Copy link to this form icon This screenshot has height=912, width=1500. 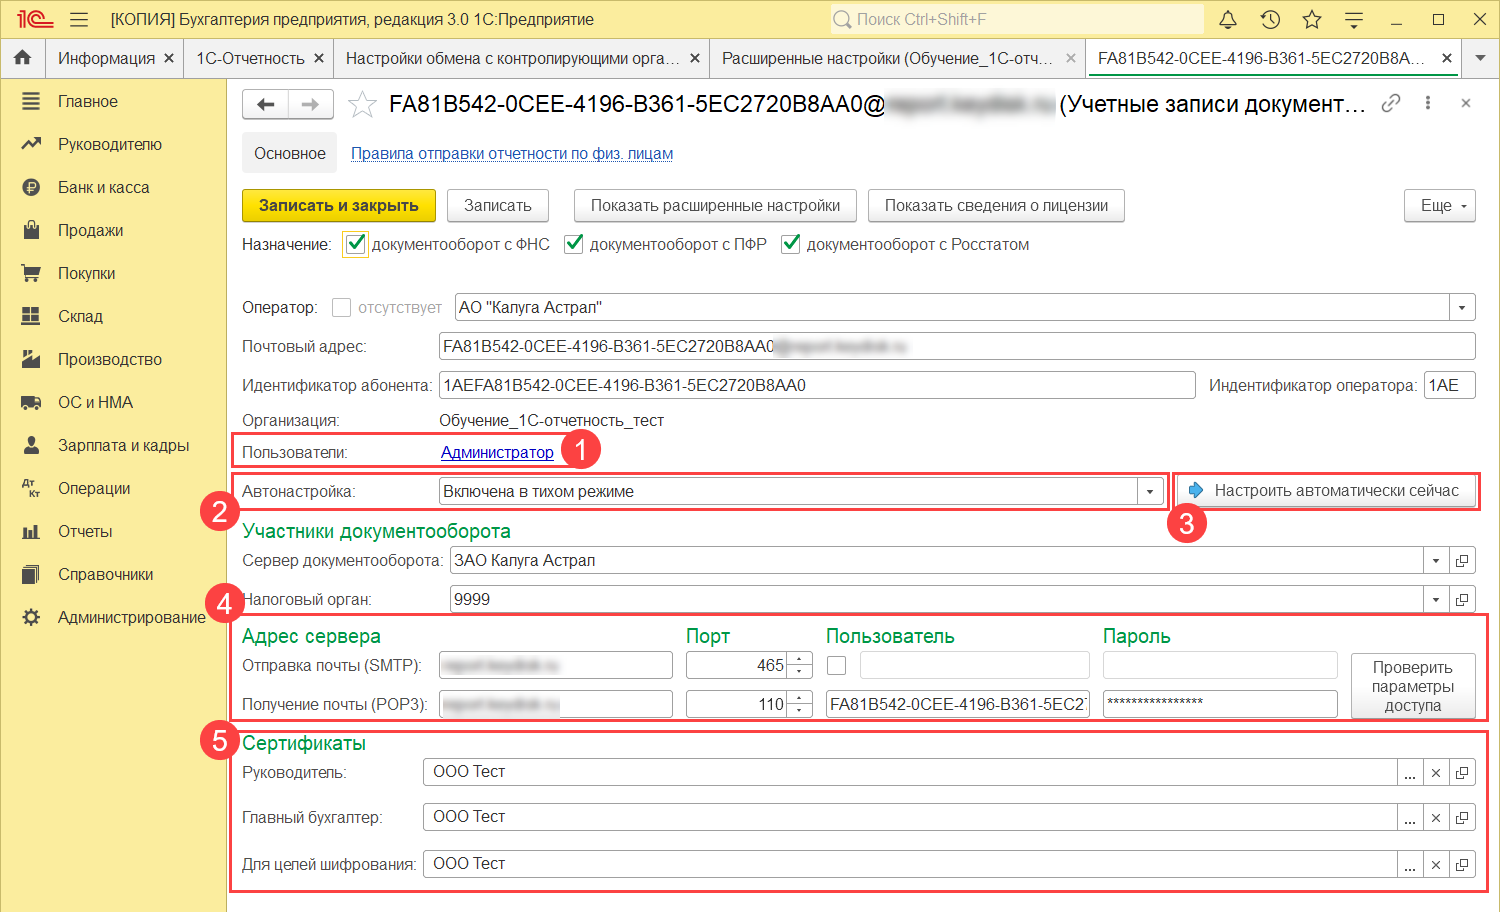(1390, 103)
